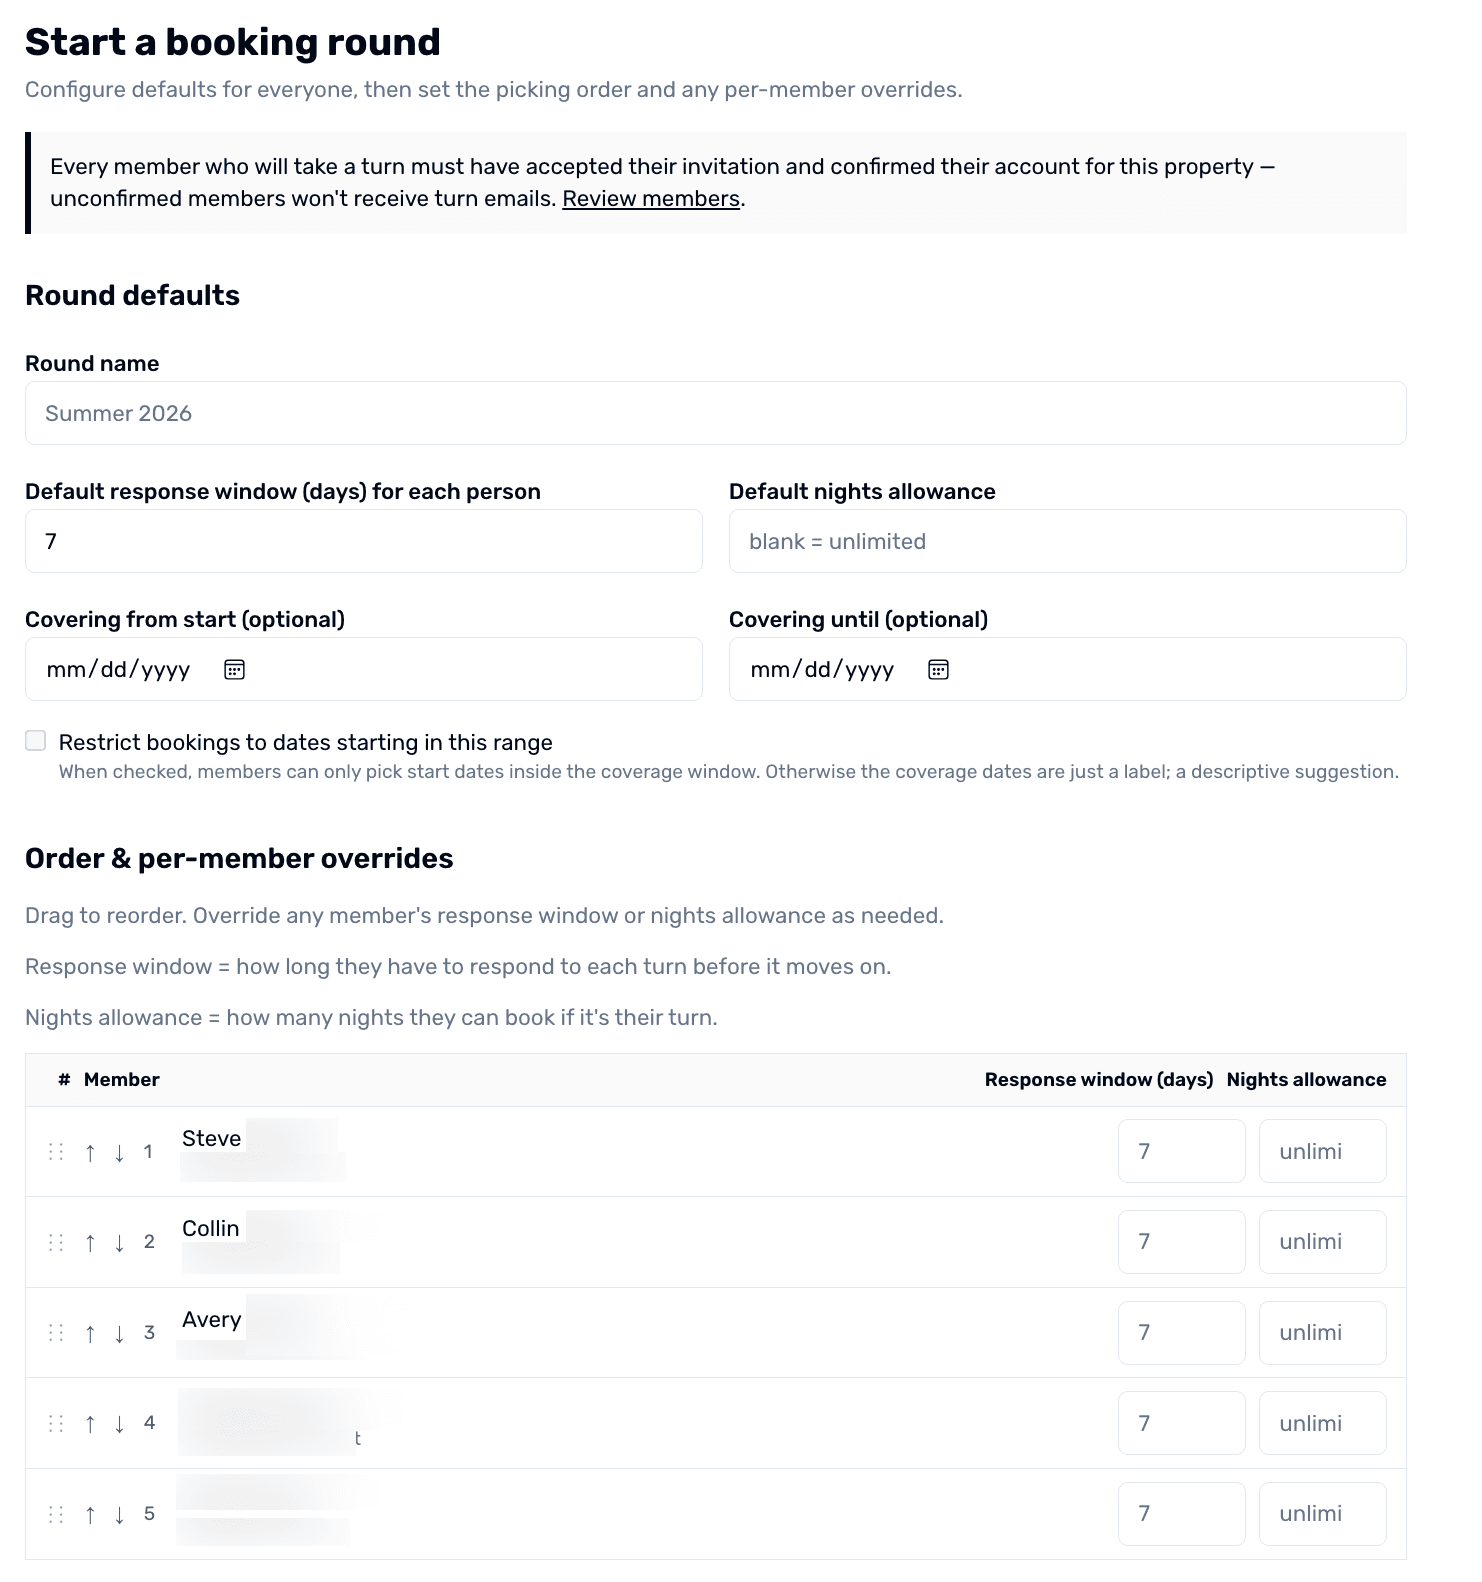Click the down arrow on member row 5
The width and height of the screenshot is (1482, 1582).
coord(119,1514)
